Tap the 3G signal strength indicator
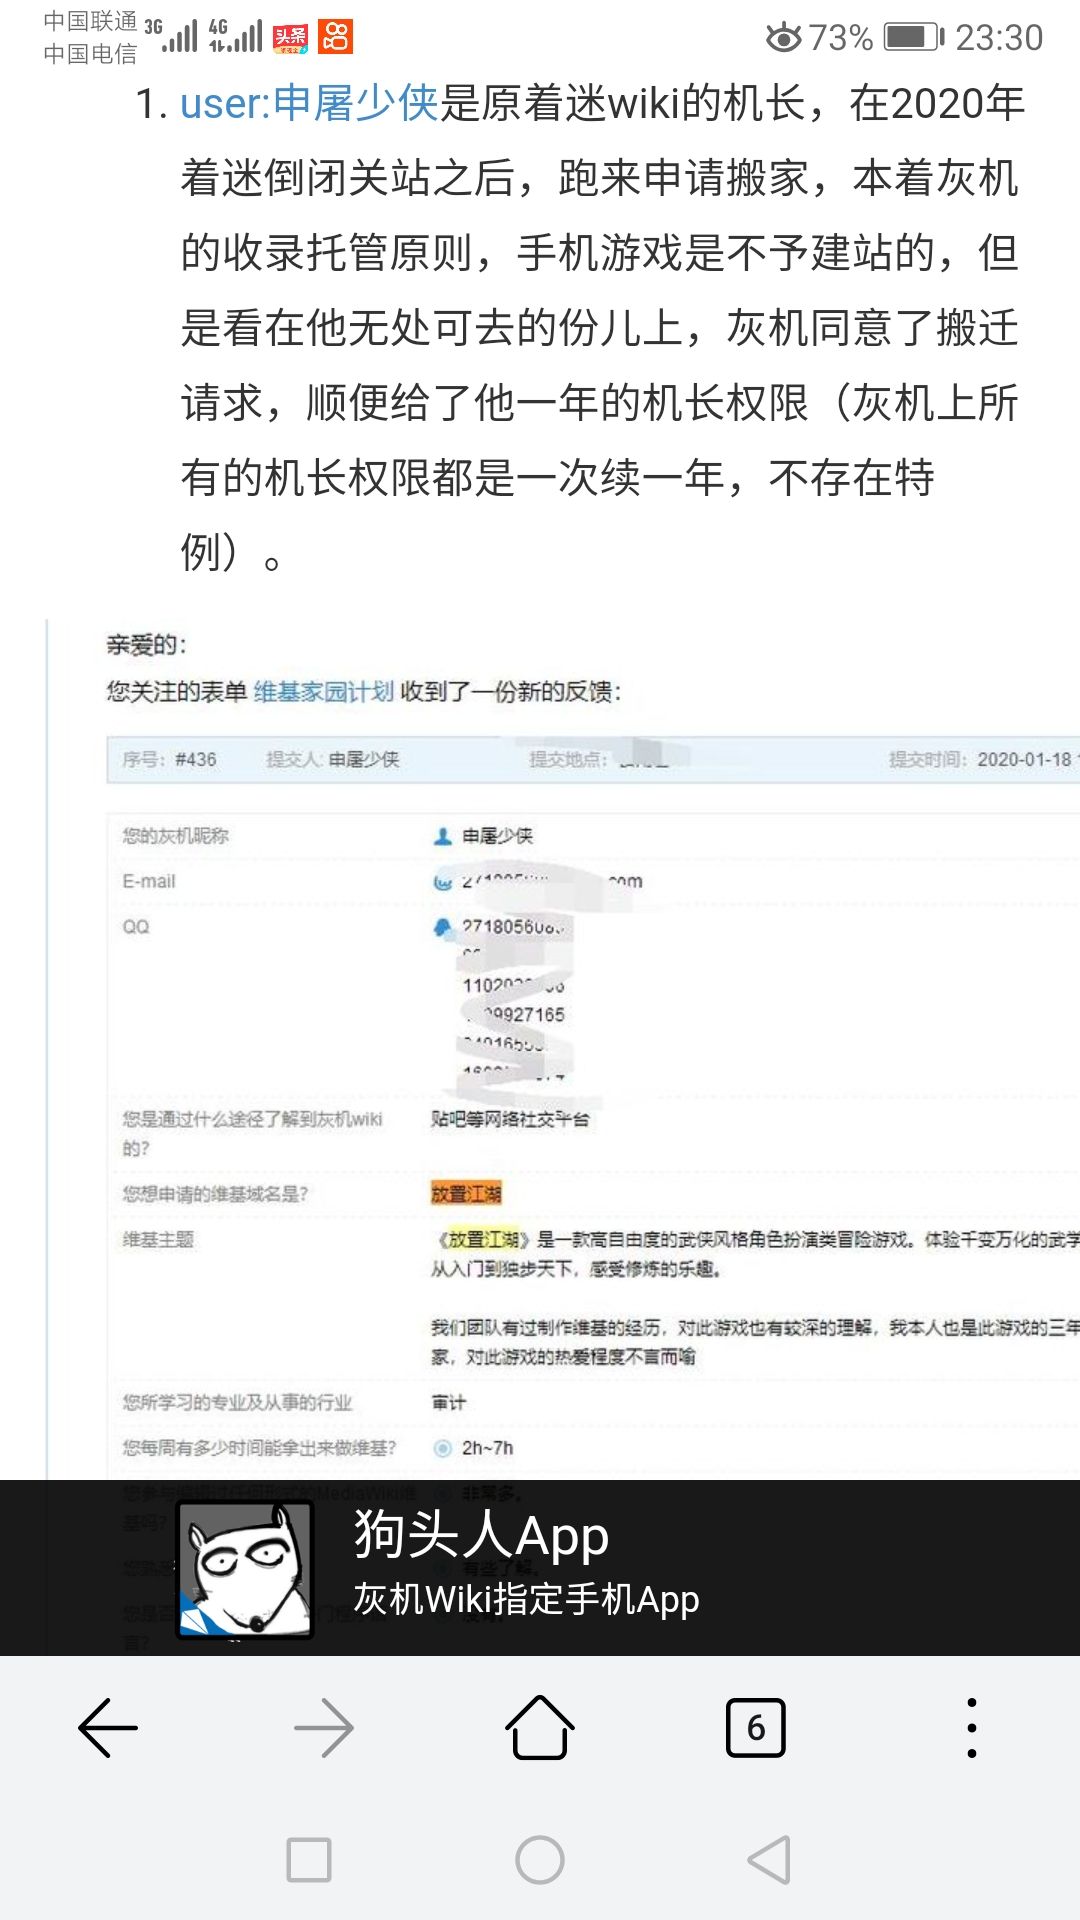The width and height of the screenshot is (1080, 1920). tap(171, 35)
